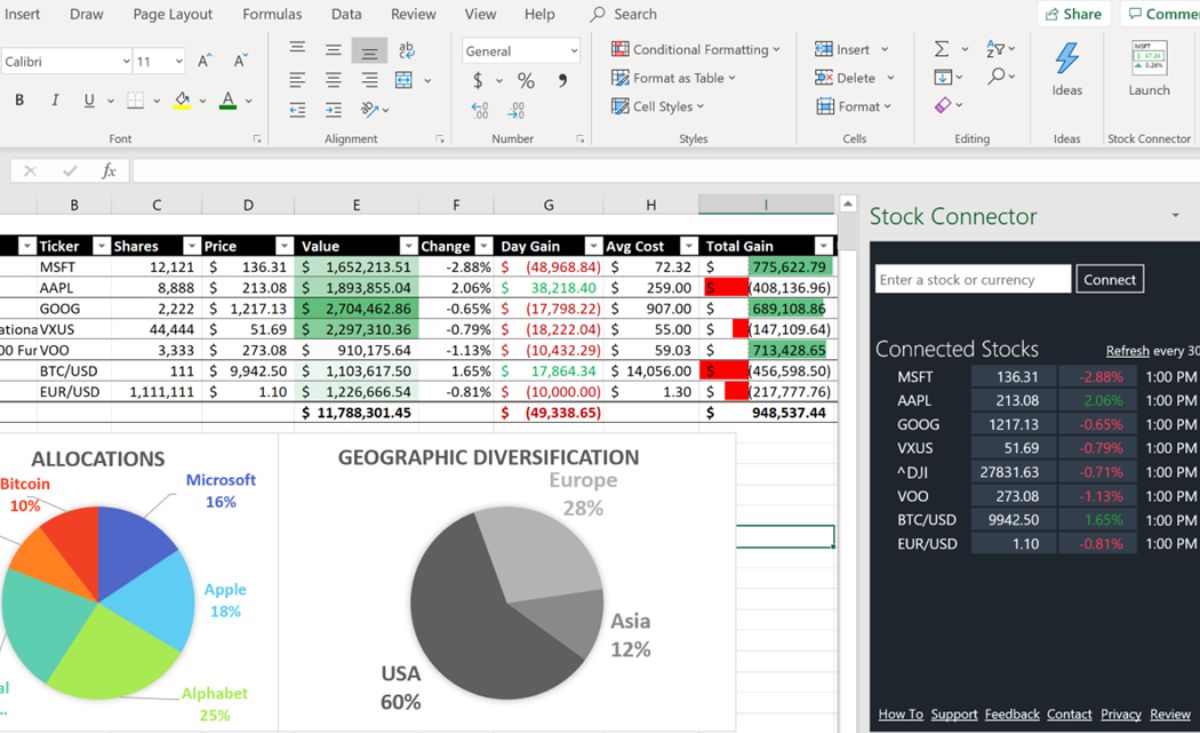Viewport: 1200px width, 733px height.
Task: Click the Share button
Action: pos(1074,14)
